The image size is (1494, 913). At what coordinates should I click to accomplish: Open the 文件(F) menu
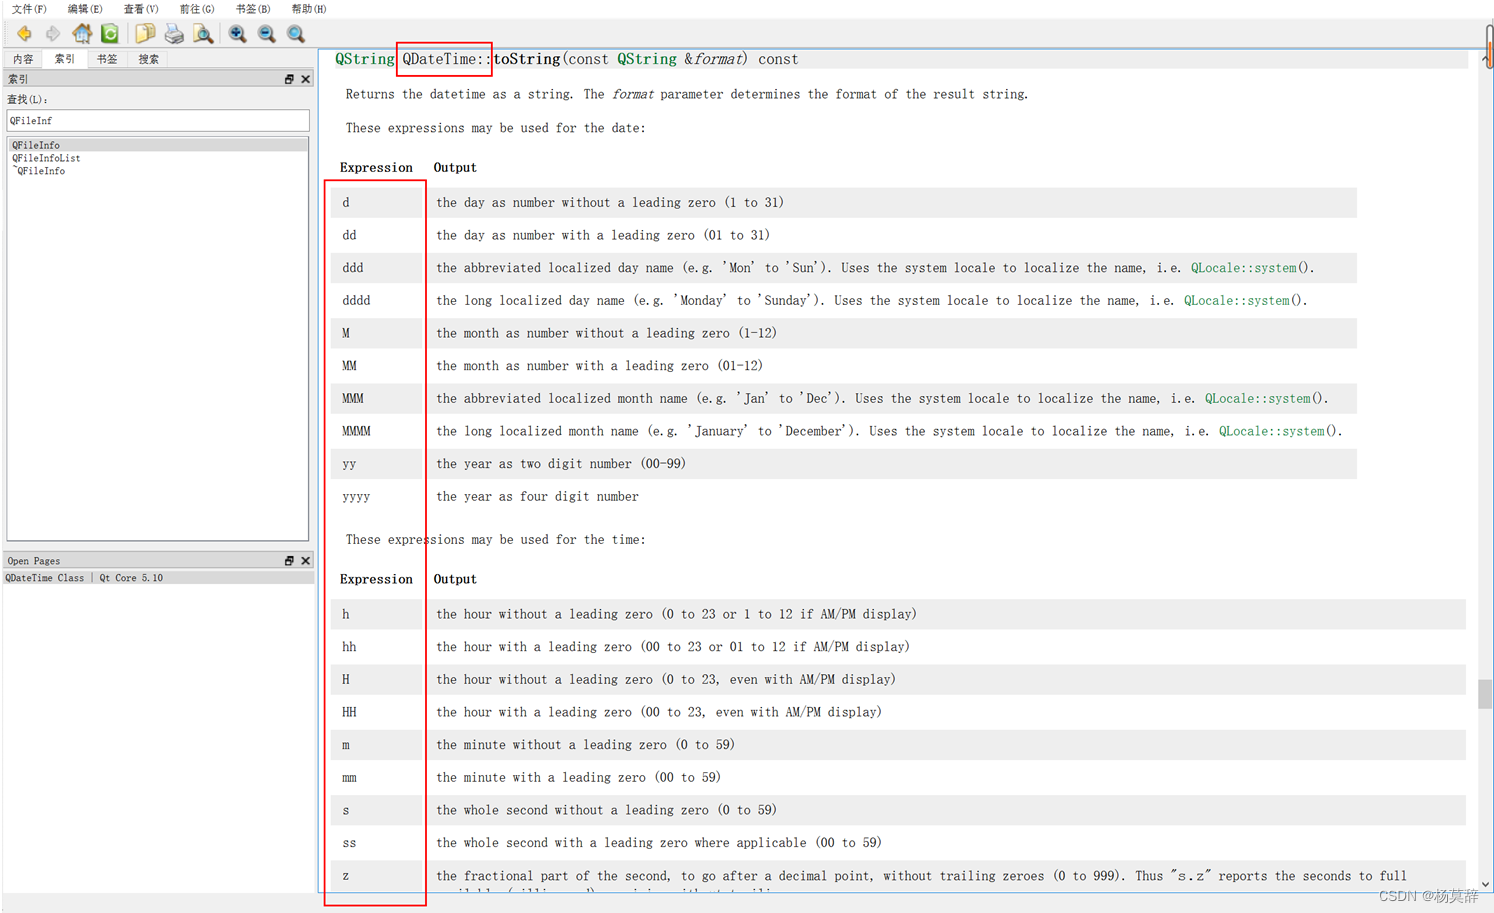(x=29, y=9)
